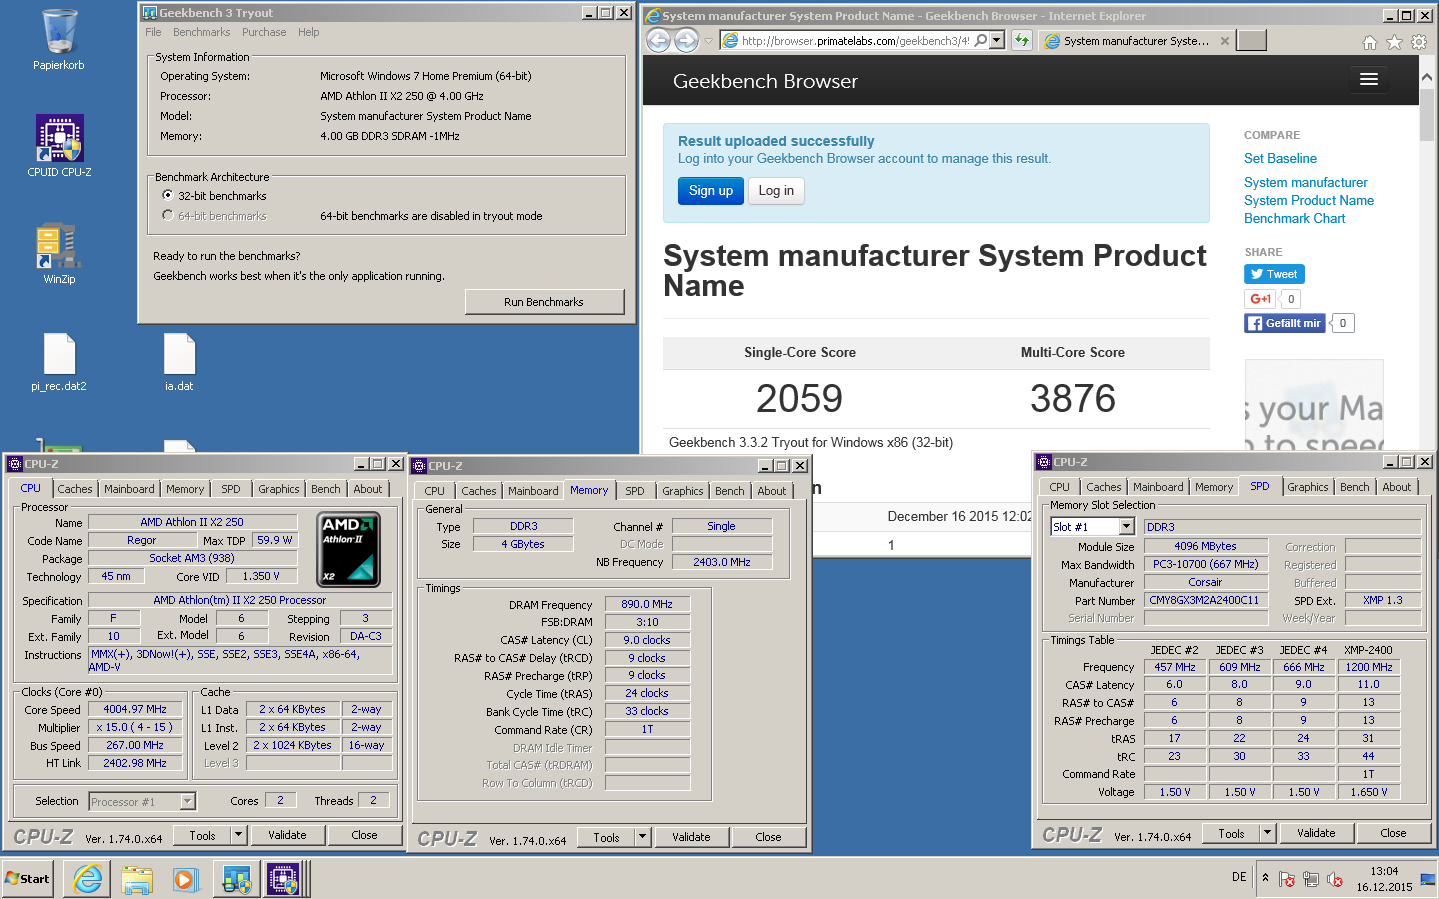Click the Internet Explorer forward arrow
1439x899 pixels.
click(686, 40)
